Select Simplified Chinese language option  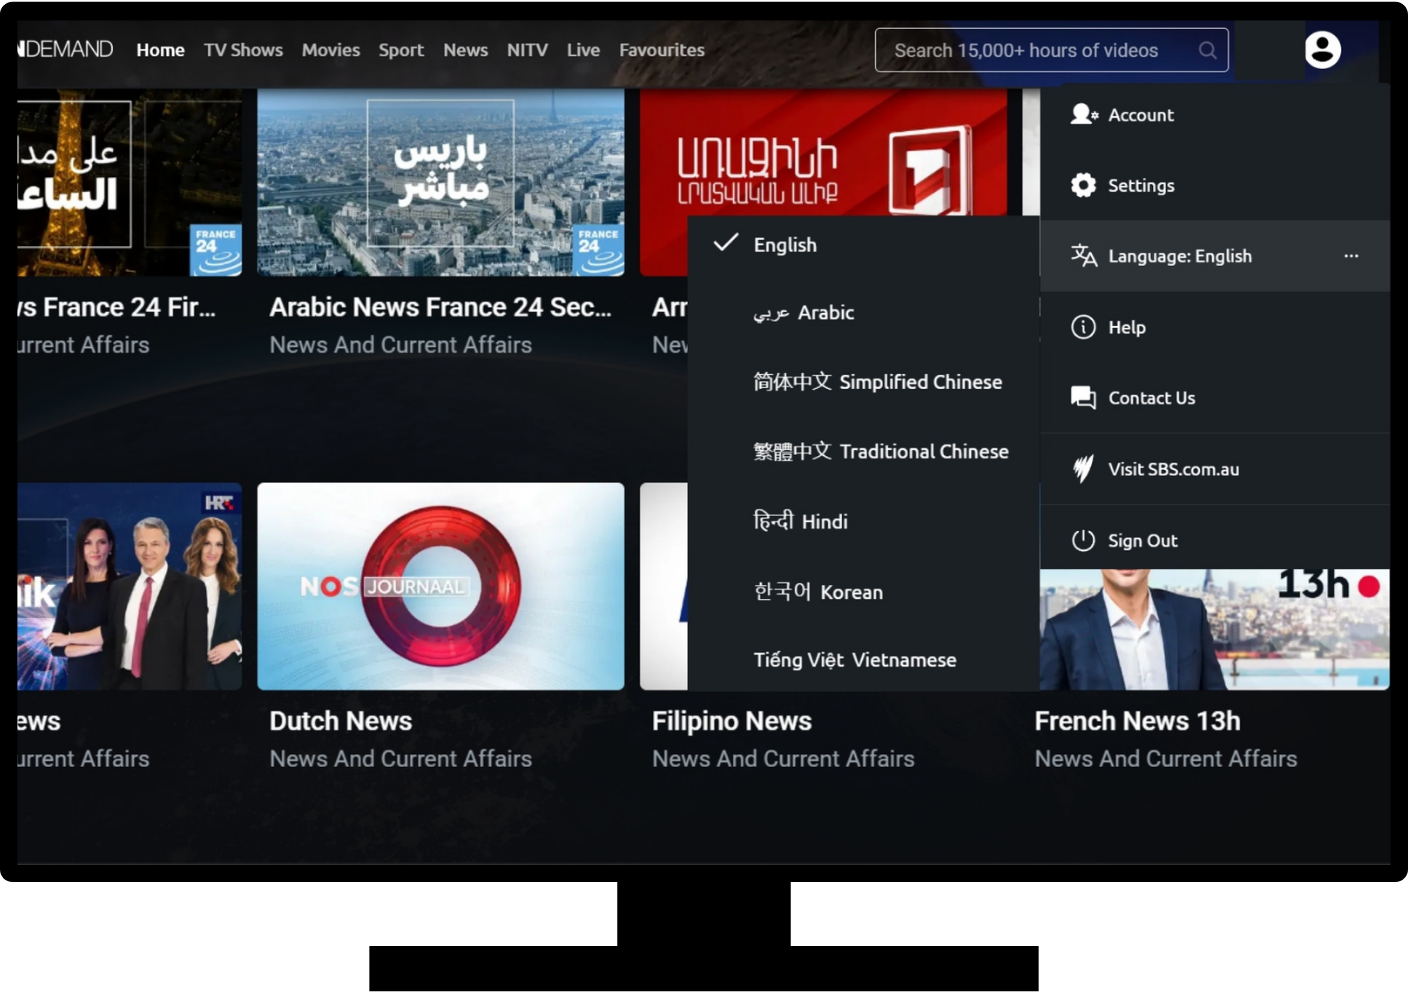[x=864, y=382]
